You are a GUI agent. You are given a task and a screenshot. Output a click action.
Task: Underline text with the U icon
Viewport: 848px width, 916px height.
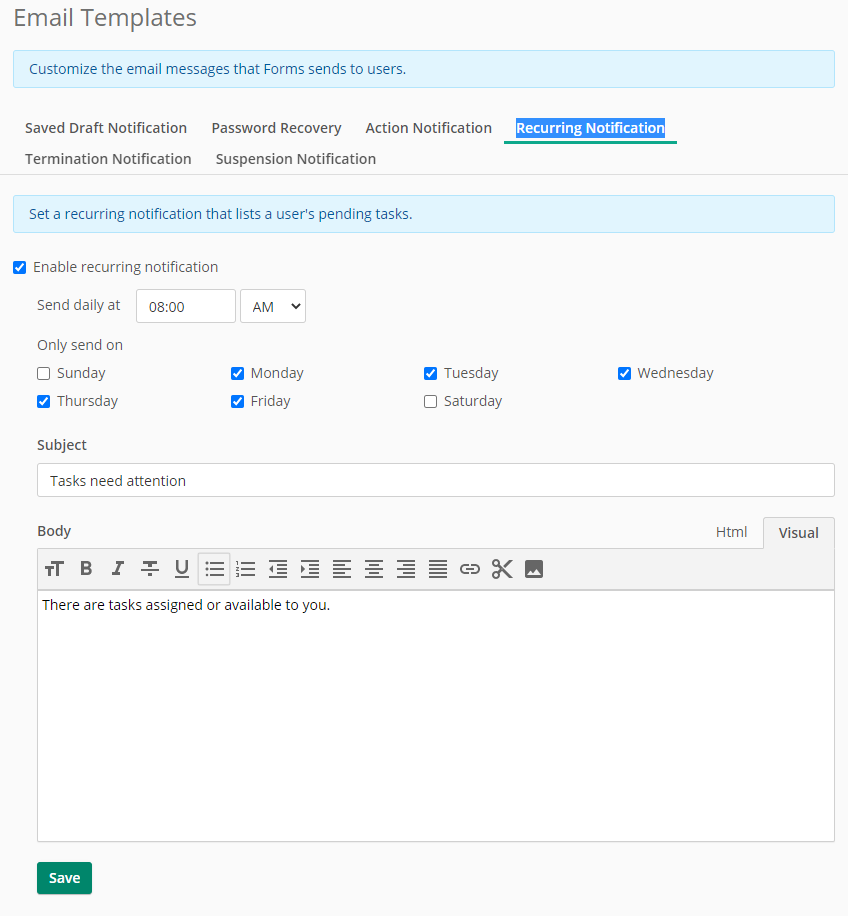[182, 568]
